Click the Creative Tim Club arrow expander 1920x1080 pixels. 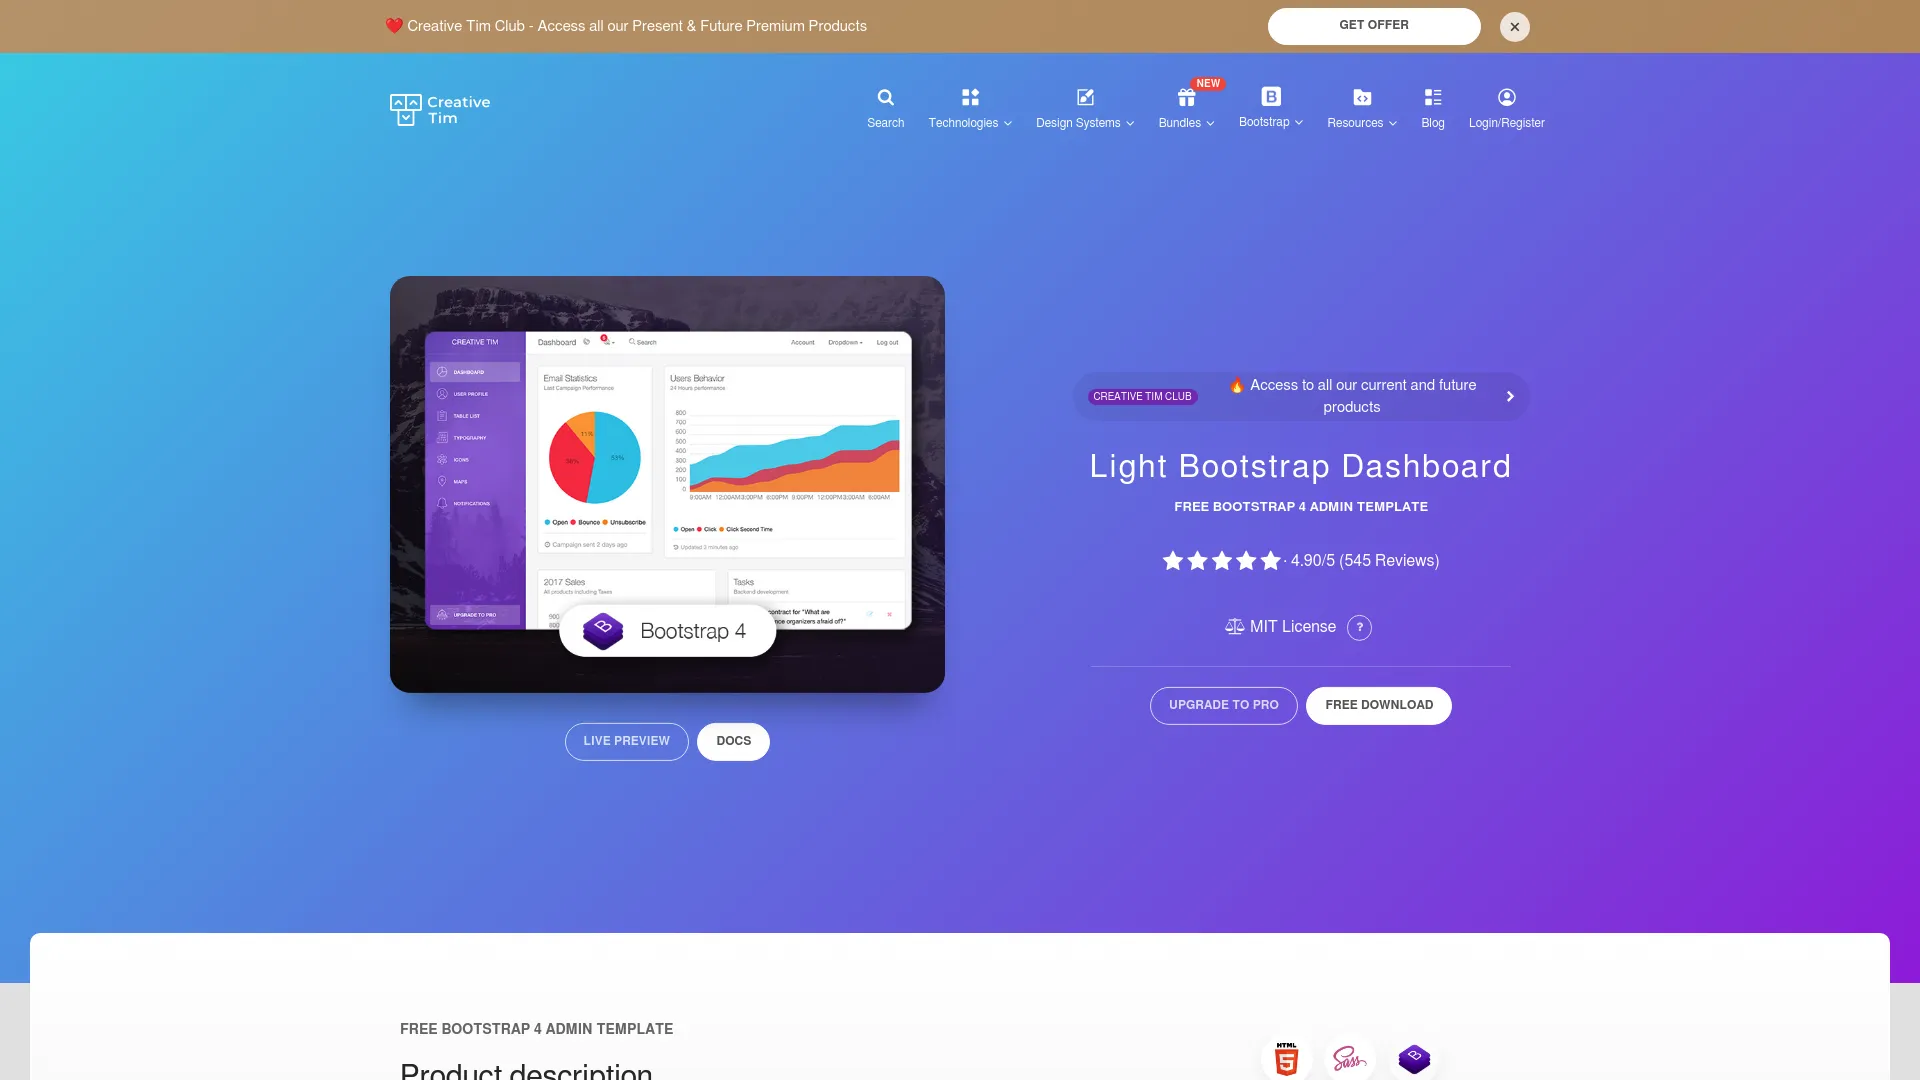[1510, 396]
